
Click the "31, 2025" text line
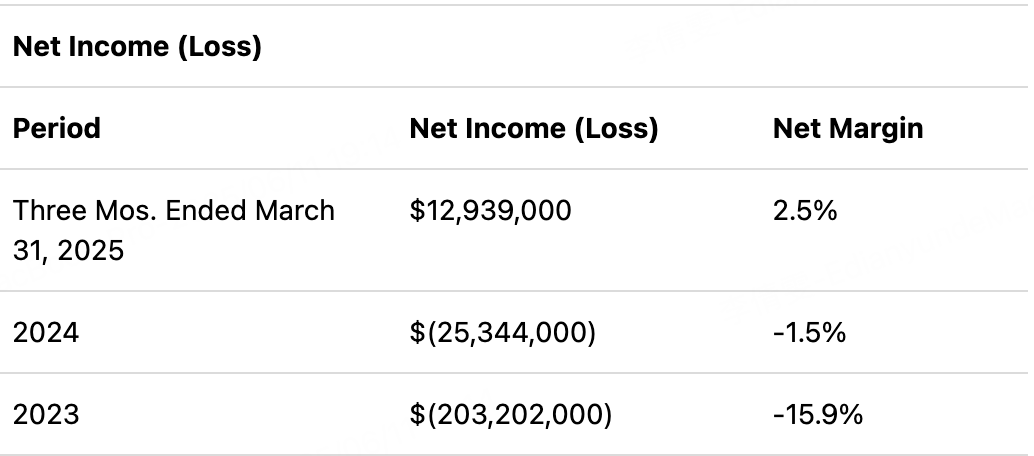pos(69,251)
